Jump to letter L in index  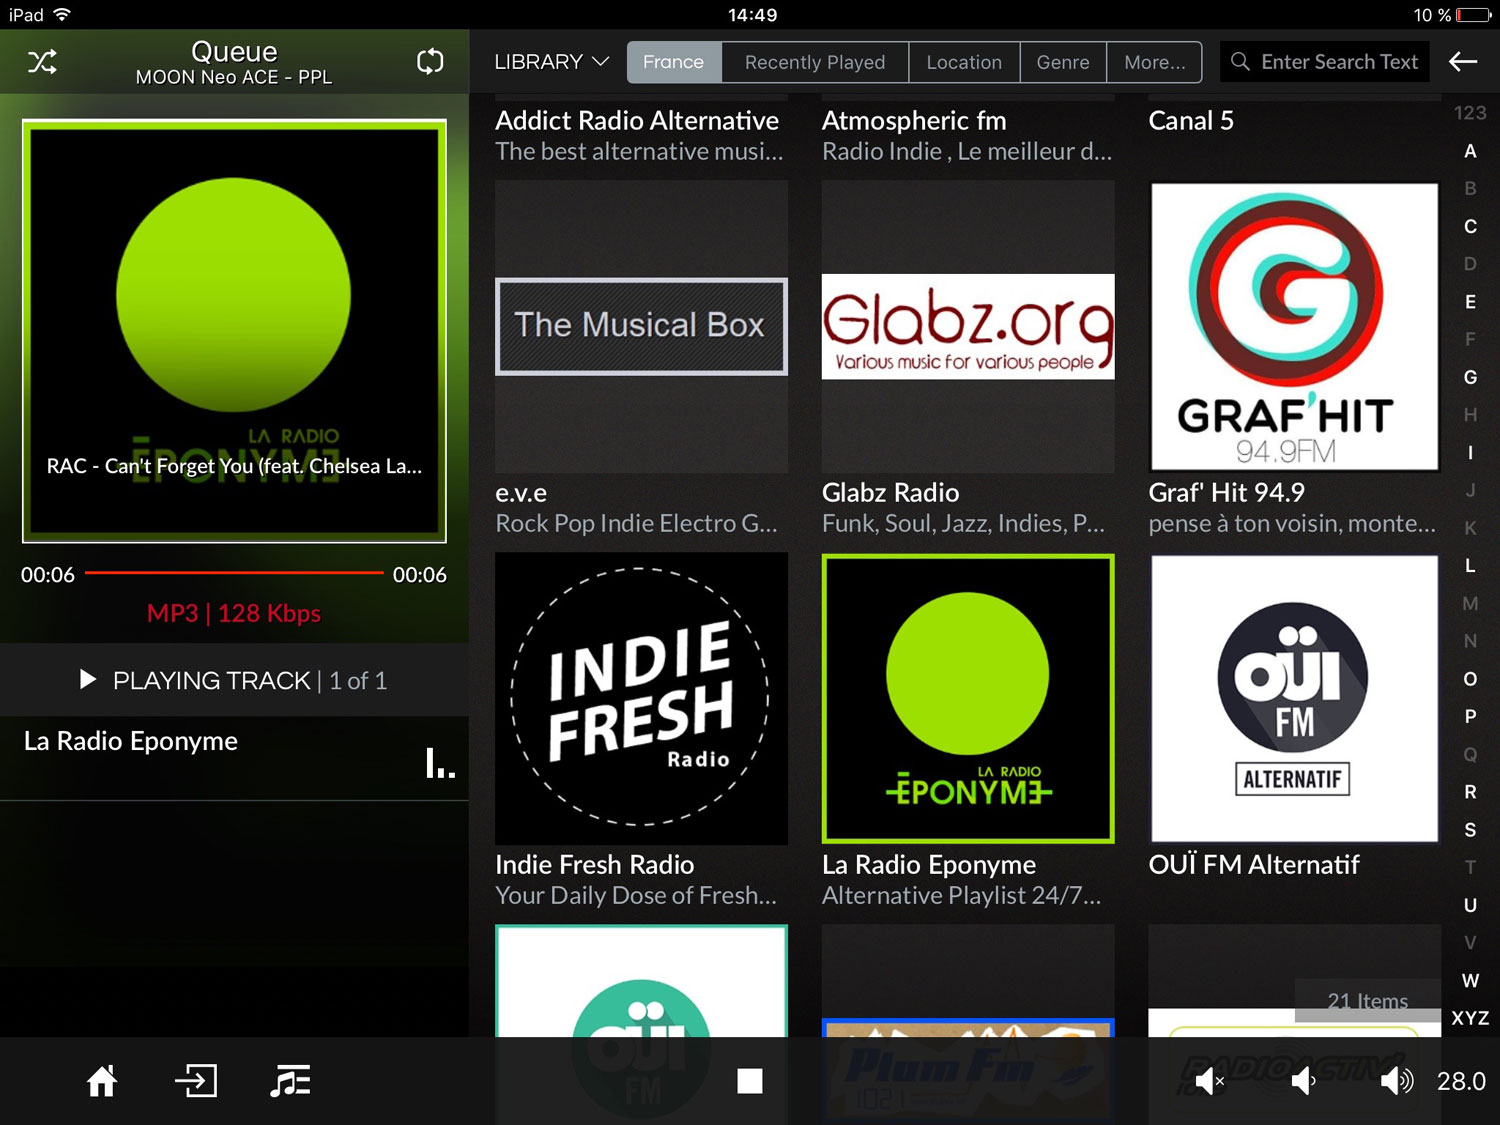[1470, 565]
